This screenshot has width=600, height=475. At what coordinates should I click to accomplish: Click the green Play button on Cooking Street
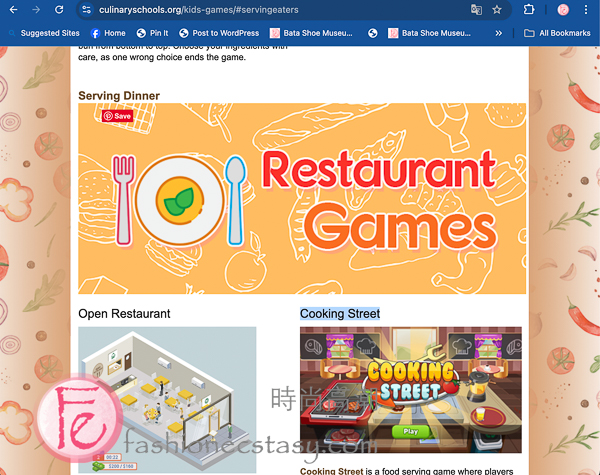pos(410,431)
